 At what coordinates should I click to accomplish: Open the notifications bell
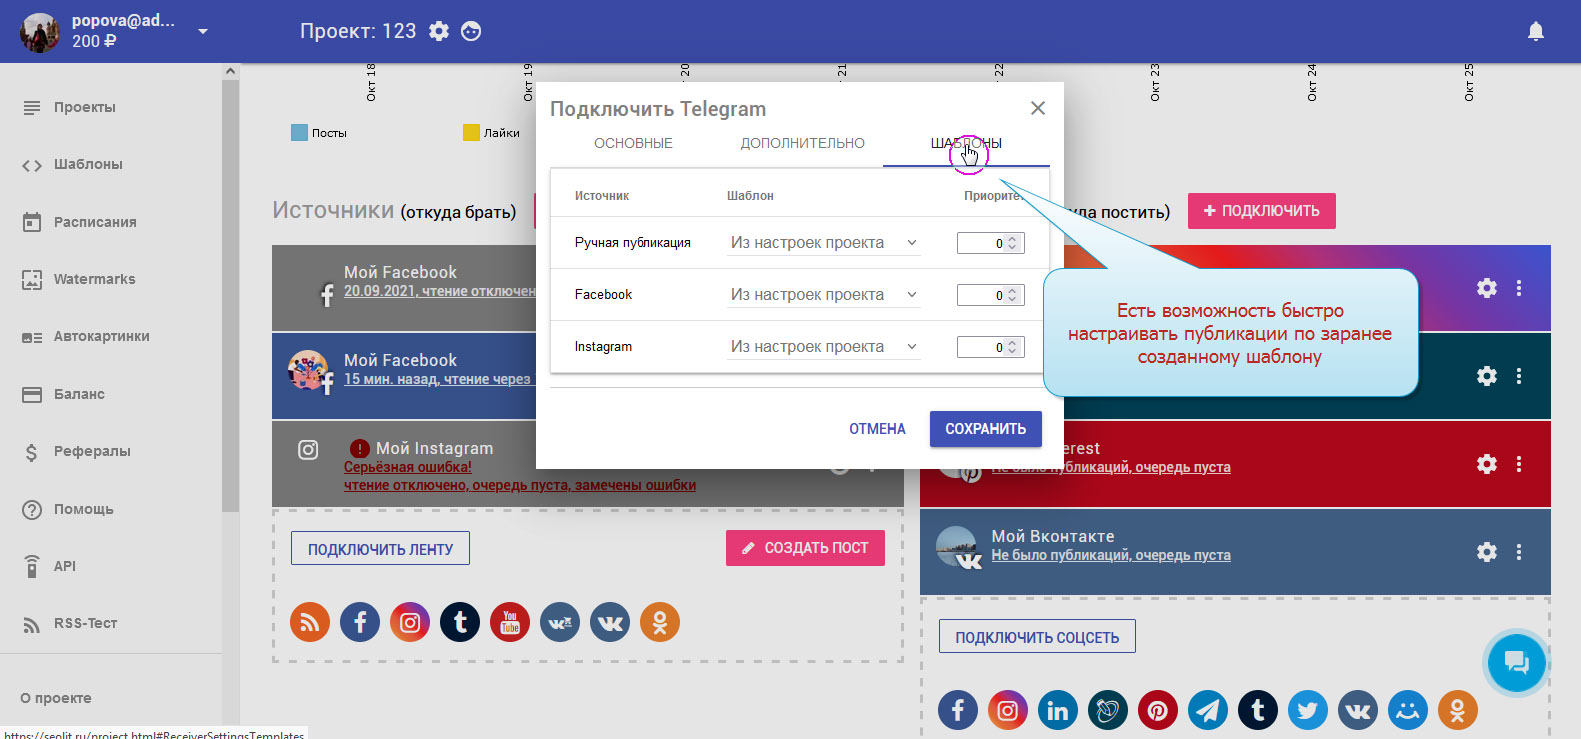coord(1536,32)
